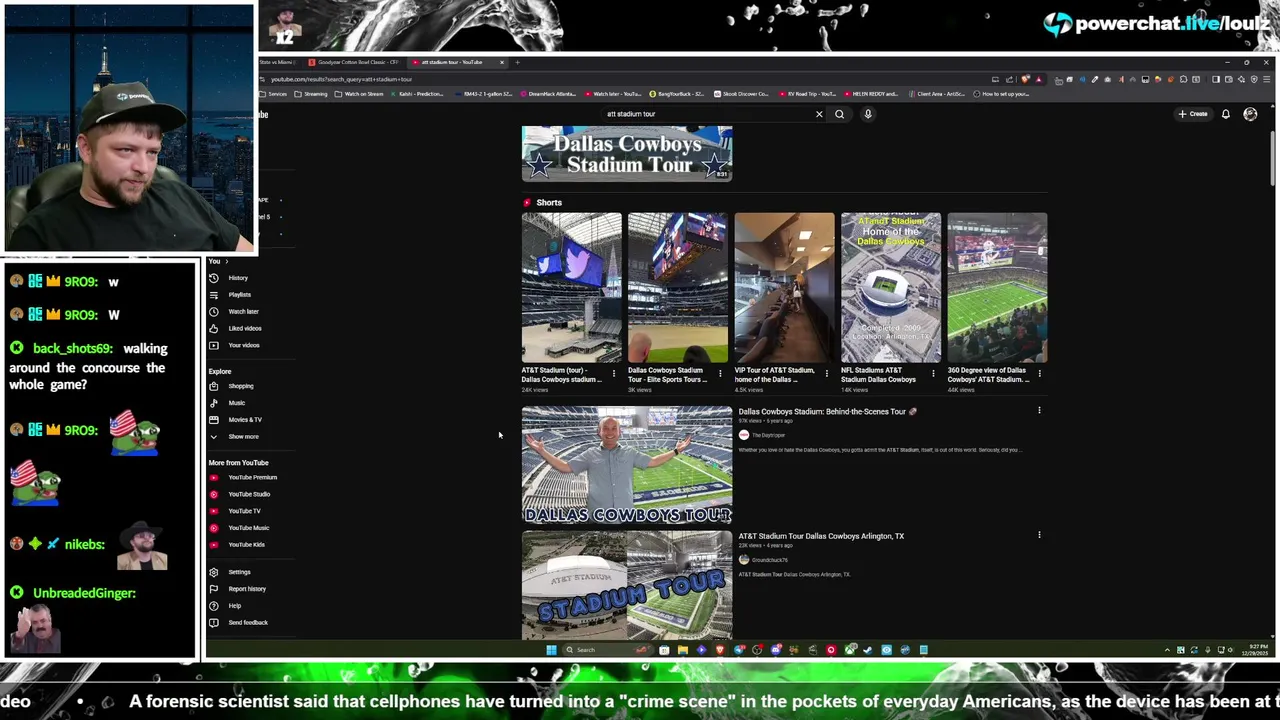
Task: Open Steam from the taskbar
Action: click(x=868, y=650)
